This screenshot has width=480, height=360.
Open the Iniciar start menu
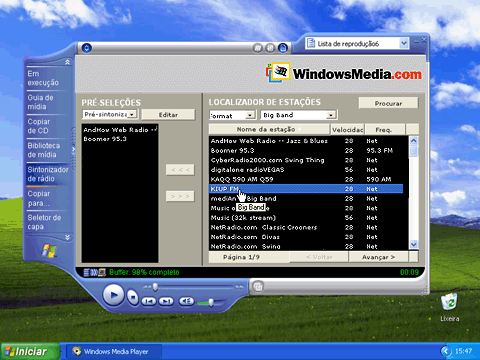click(x=30, y=351)
